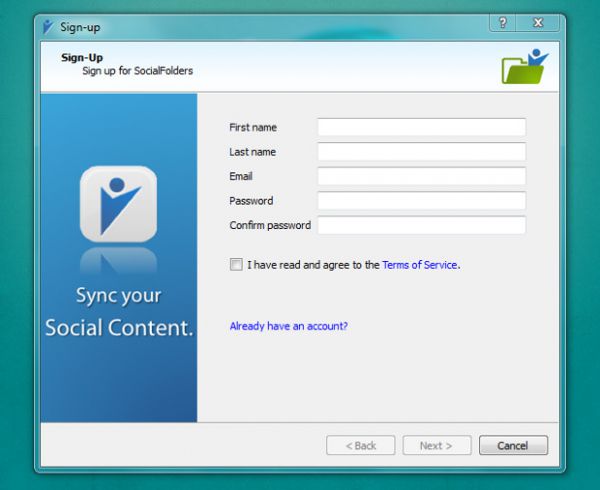Screen dimensions: 600x490
Task: Click the large SocialFolders logo in sidebar
Action: point(118,204)
